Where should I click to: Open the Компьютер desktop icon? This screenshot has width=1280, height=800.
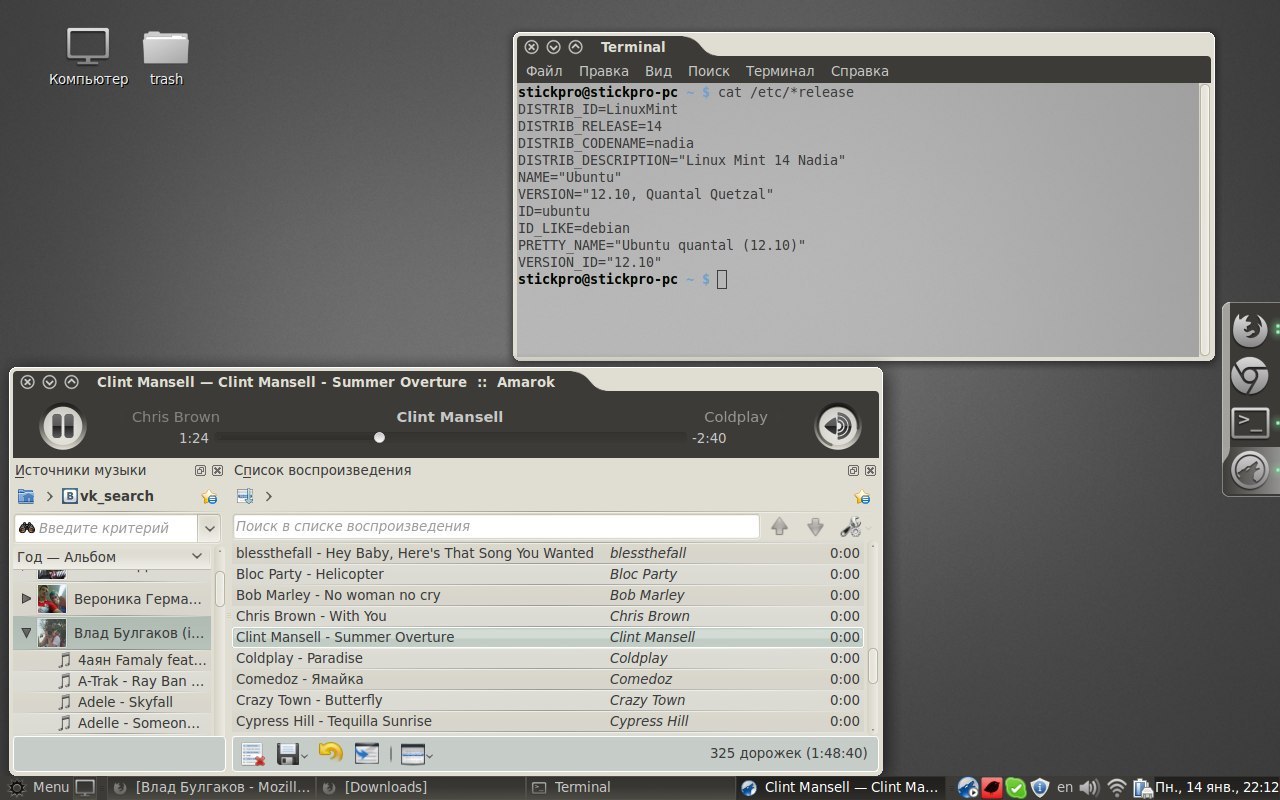pos(88,58)
